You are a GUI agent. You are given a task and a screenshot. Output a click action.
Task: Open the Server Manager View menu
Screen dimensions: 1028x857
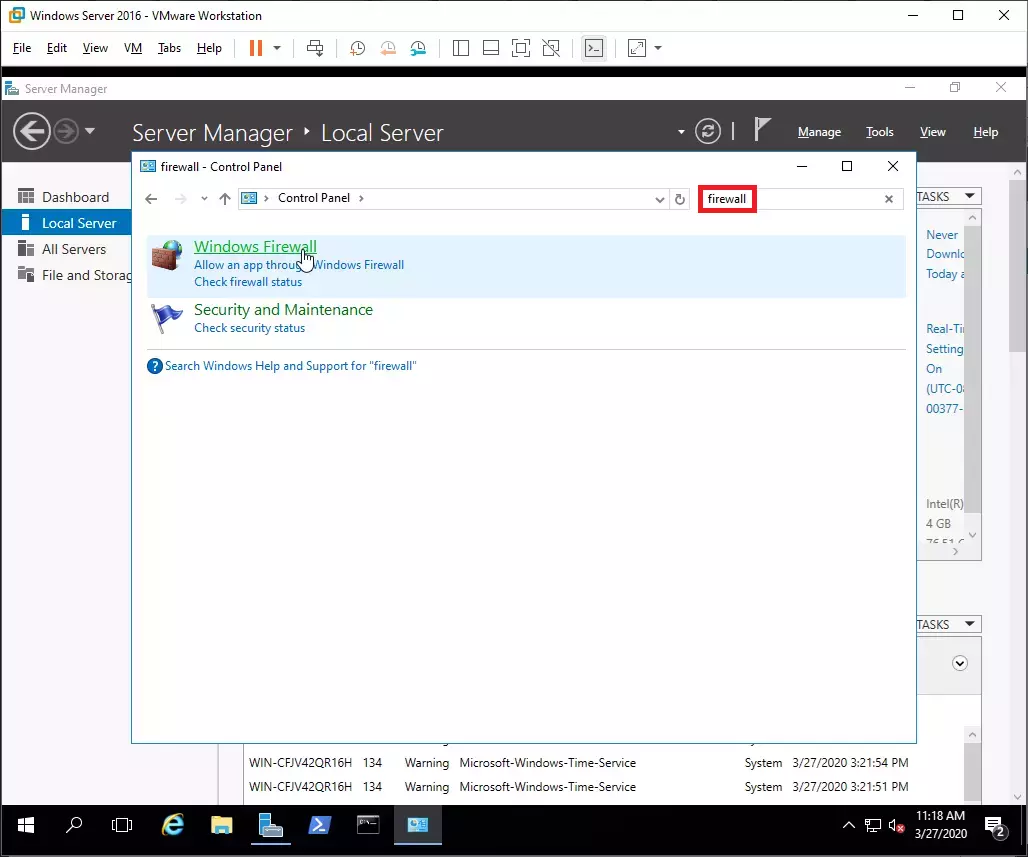[933, 132]
